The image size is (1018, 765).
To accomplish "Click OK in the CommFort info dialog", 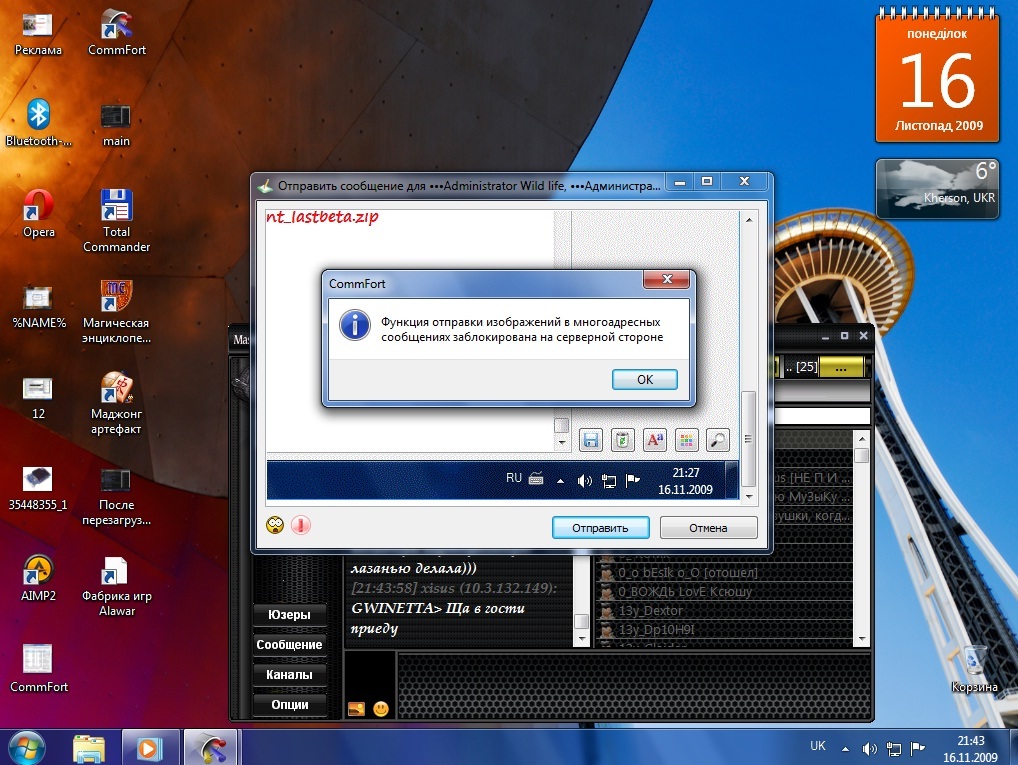I will pyautogui.click(x=644, y=380).
